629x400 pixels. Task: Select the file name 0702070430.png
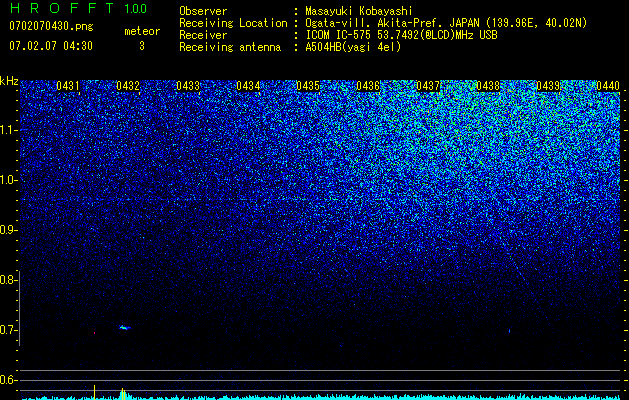(51, 26)
